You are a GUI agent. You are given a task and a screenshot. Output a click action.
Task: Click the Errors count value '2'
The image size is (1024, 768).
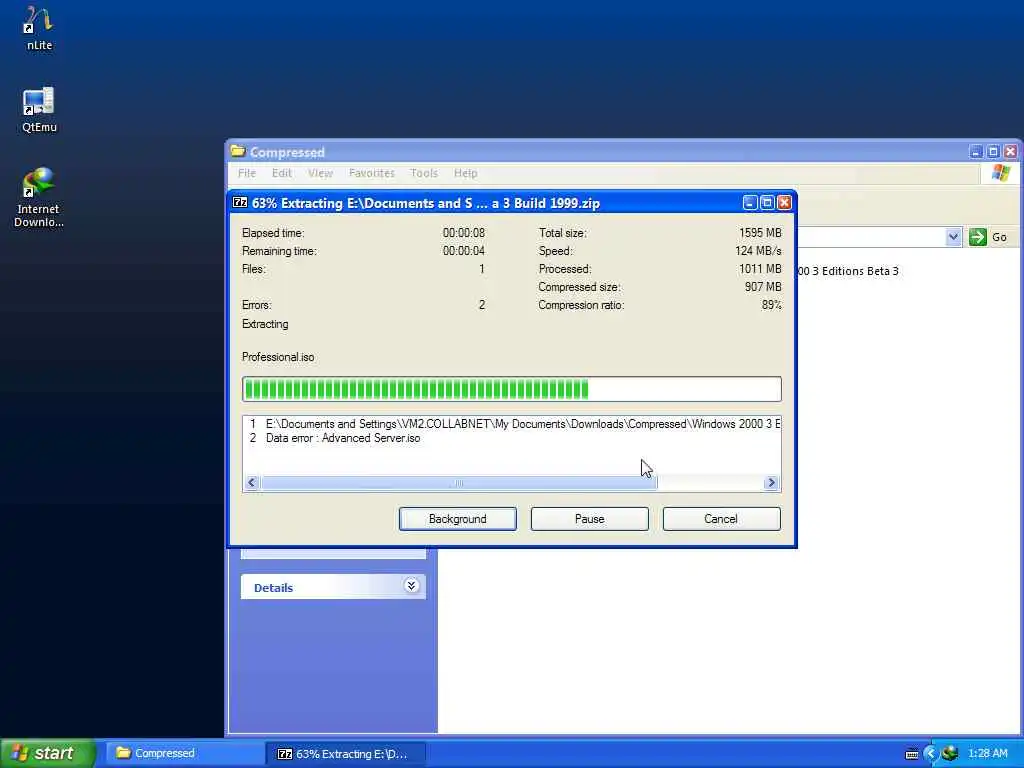[x=482, y=305]
